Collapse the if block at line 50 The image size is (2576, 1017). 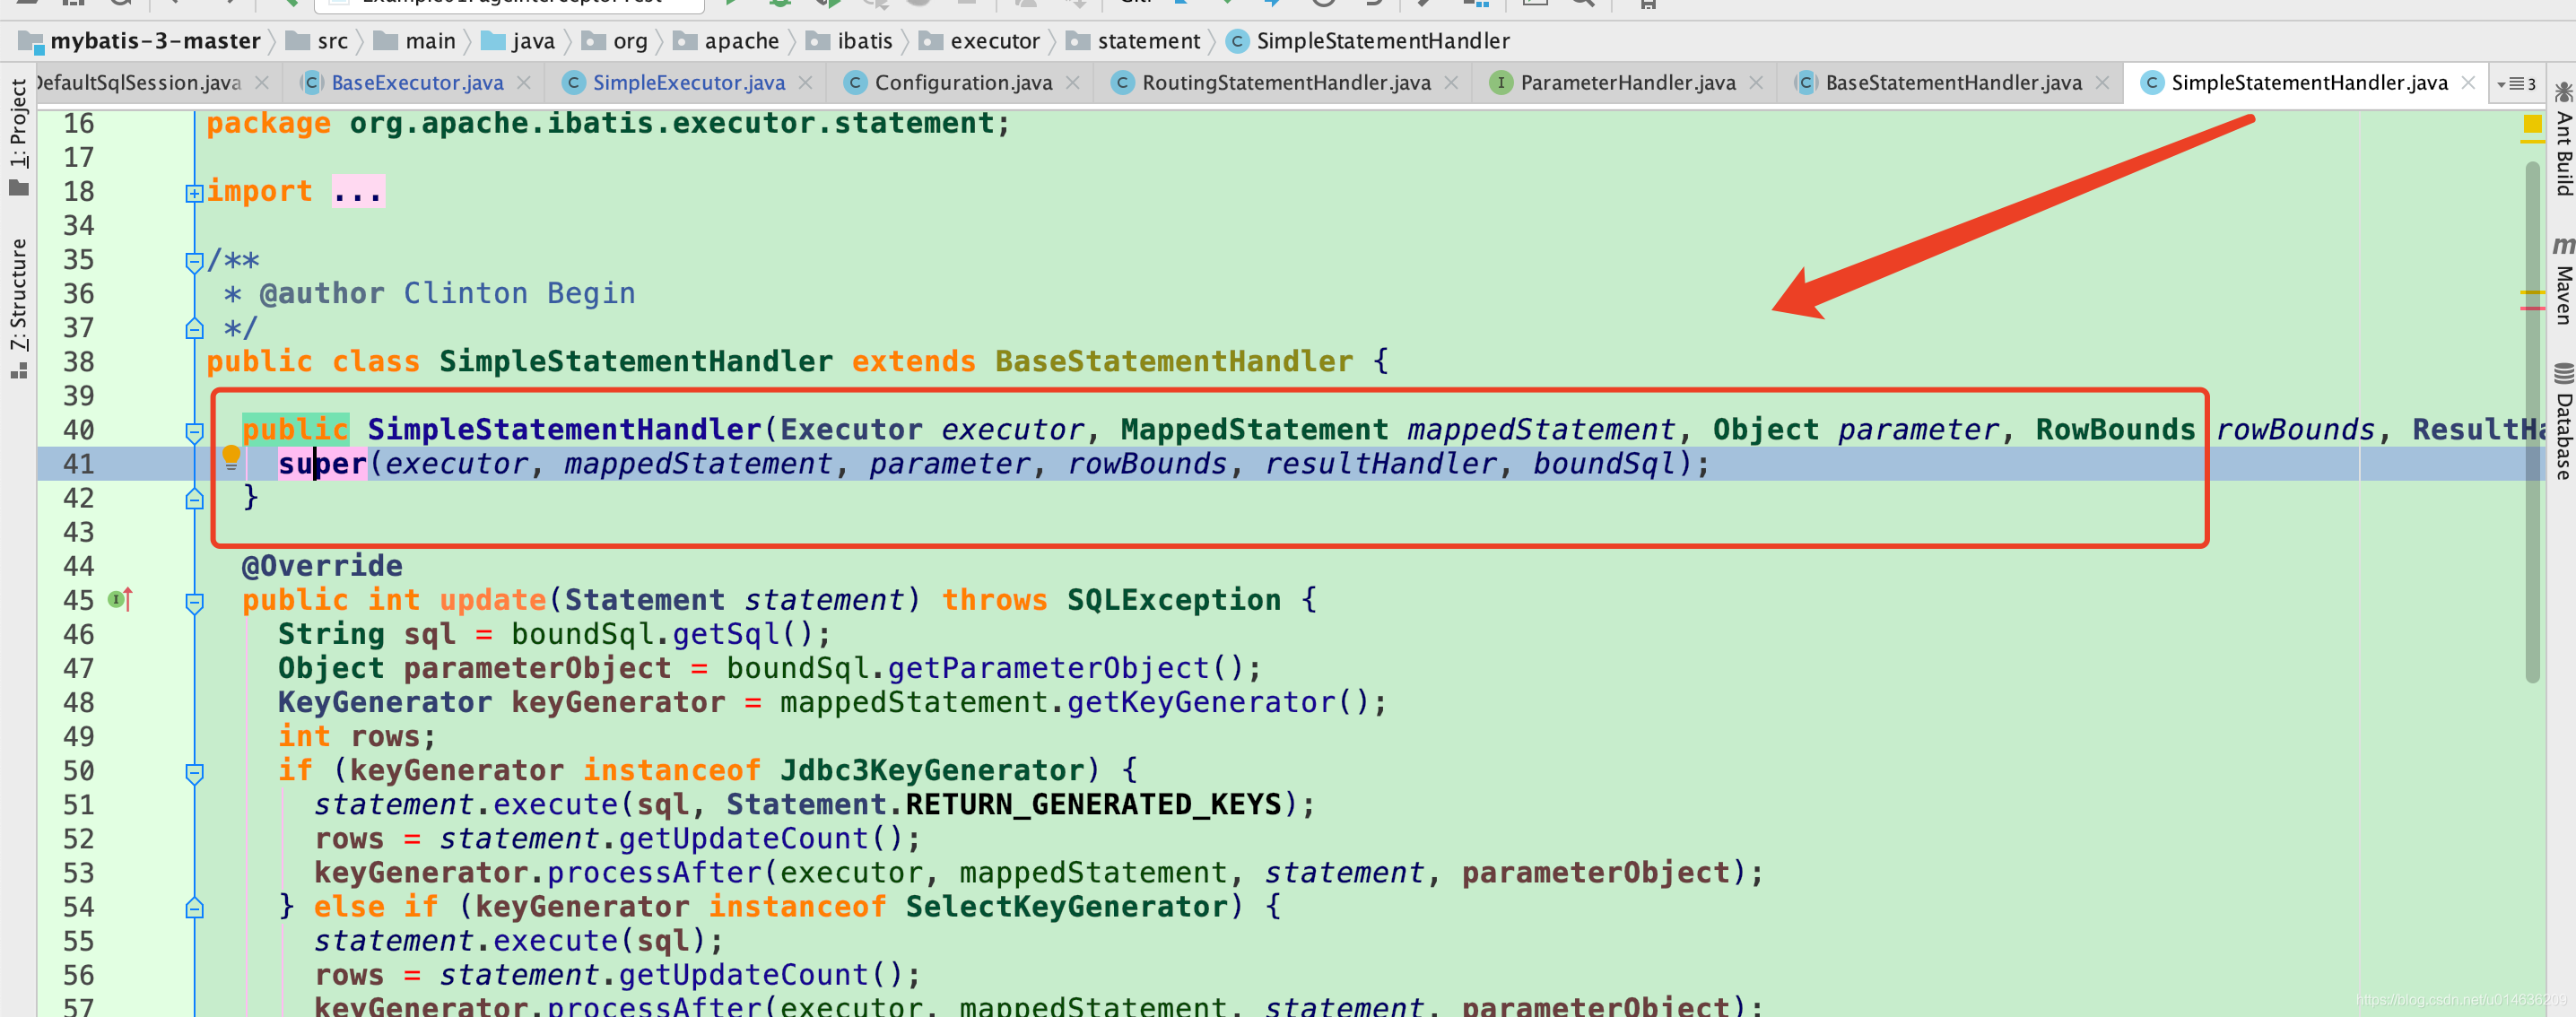coord(195,772)
